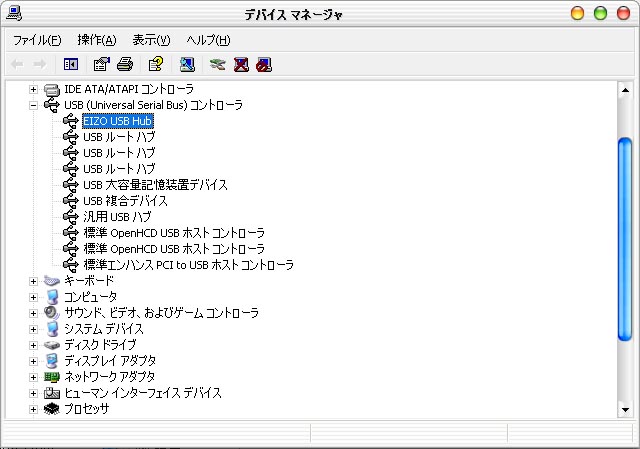Click the printer icon in the toolbar
The image size is (640, 449).
click(125, 64)
